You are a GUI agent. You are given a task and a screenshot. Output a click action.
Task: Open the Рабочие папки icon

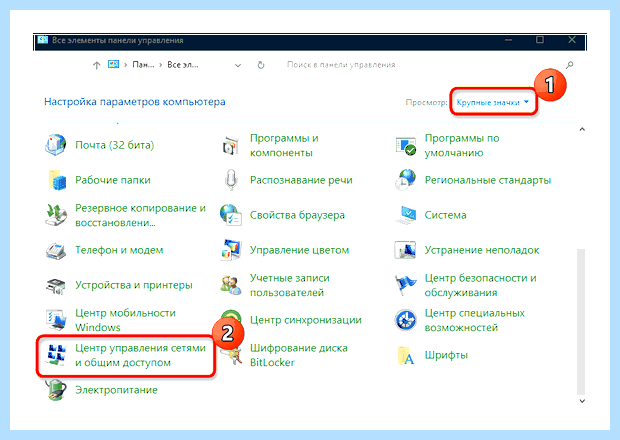click(57, 180)
